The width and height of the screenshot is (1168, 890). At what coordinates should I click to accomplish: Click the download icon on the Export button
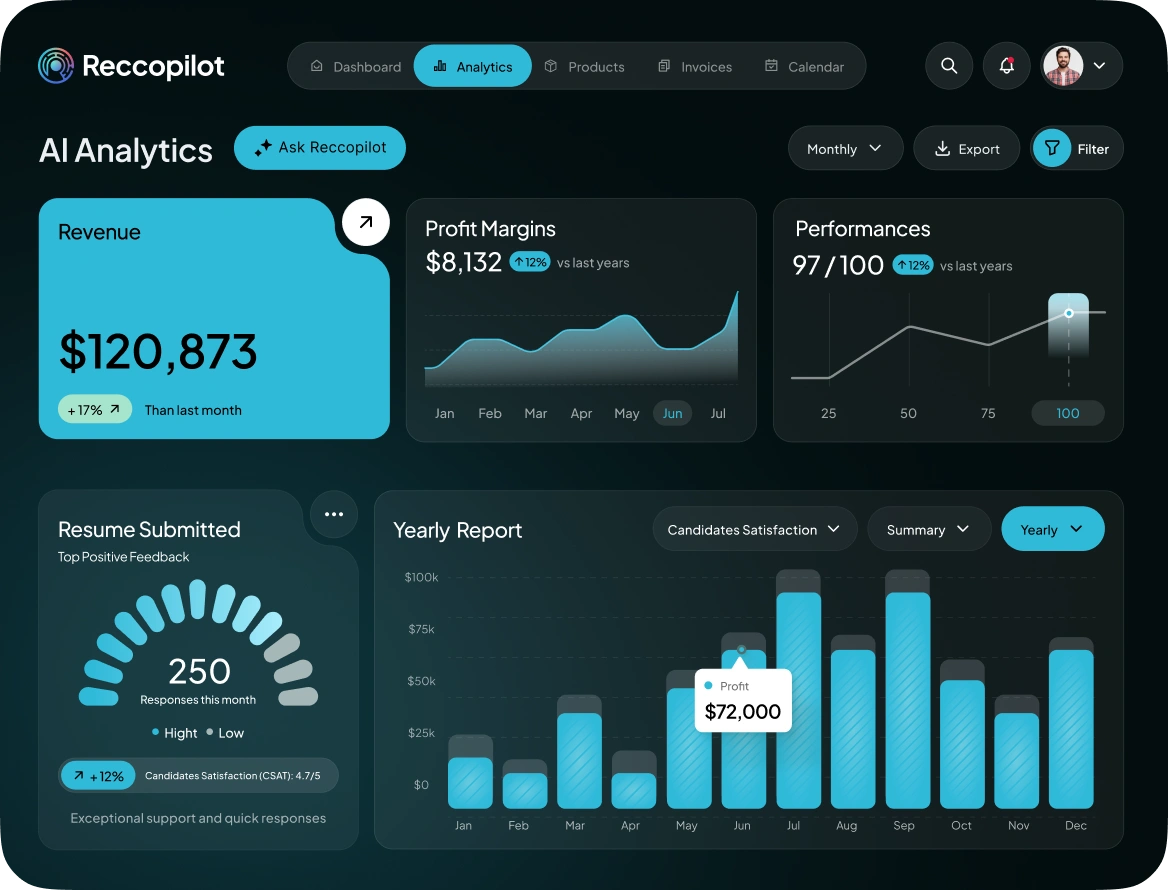941,147
